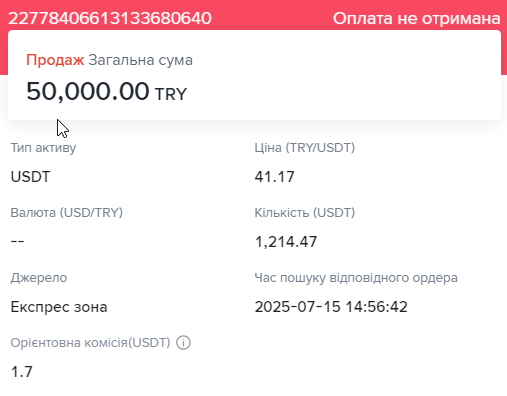Click the info icon next to Орієнтовна комісія
Screen dimensions: 507x396
pyautogui.click(x=183, y=343)
